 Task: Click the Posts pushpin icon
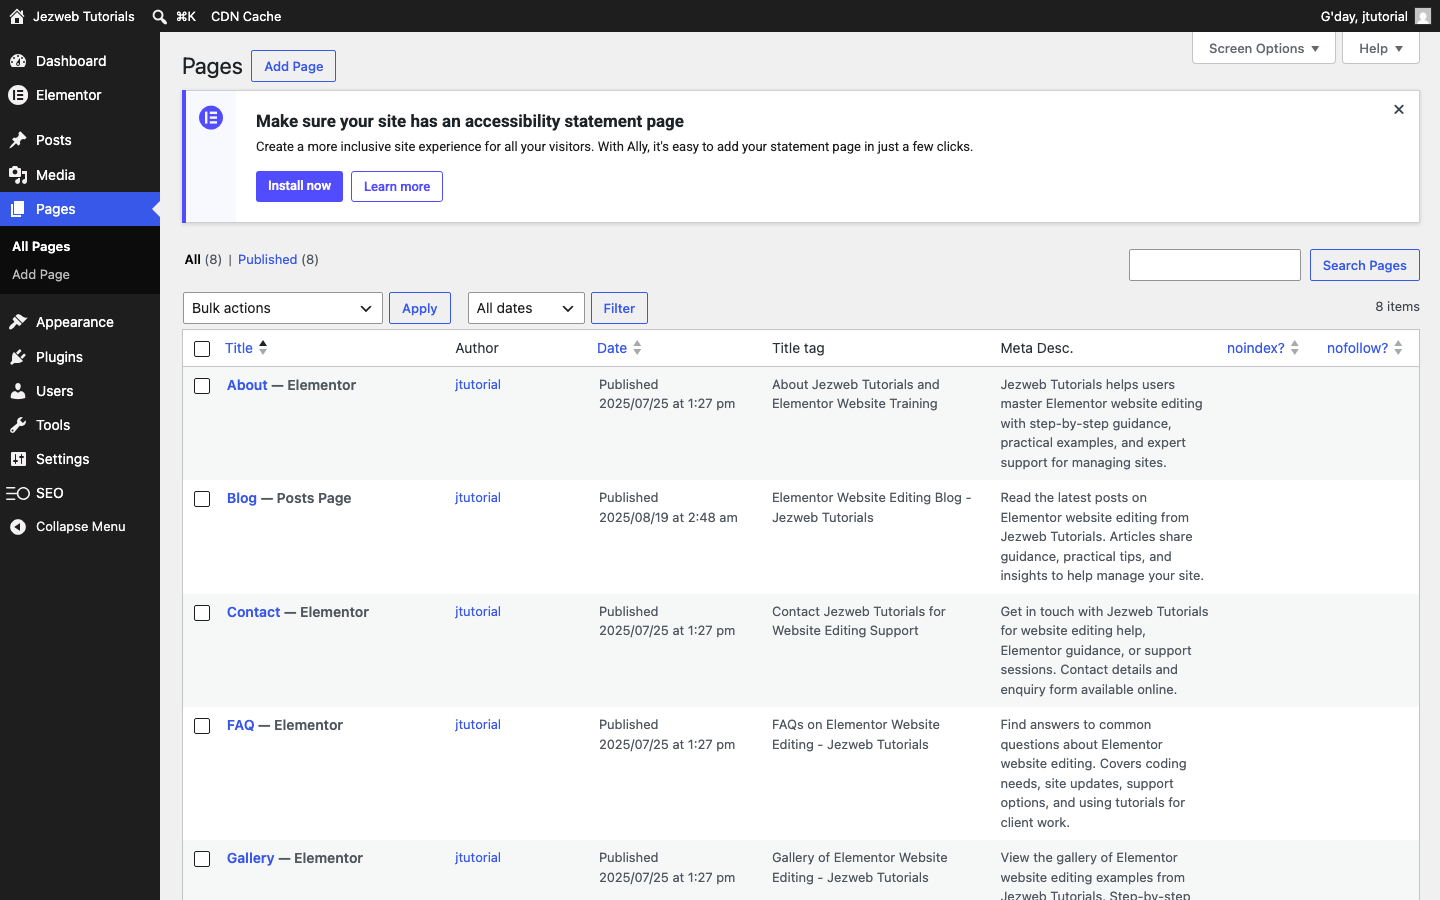click(18, 140)
